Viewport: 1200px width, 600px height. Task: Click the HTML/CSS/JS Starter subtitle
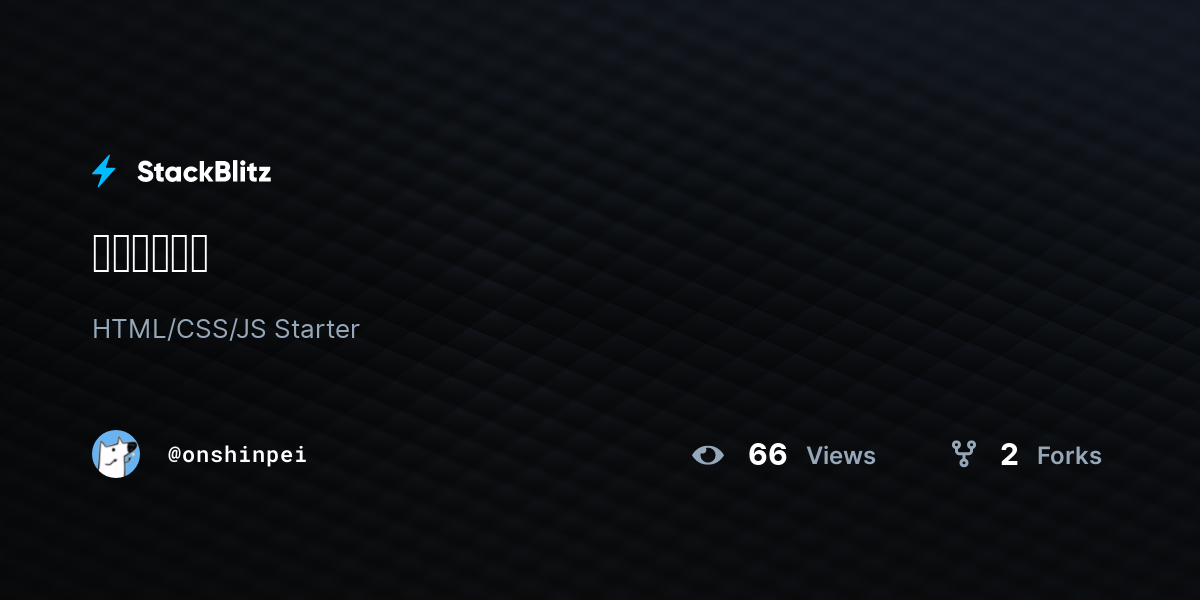click(x=226, y=329)
